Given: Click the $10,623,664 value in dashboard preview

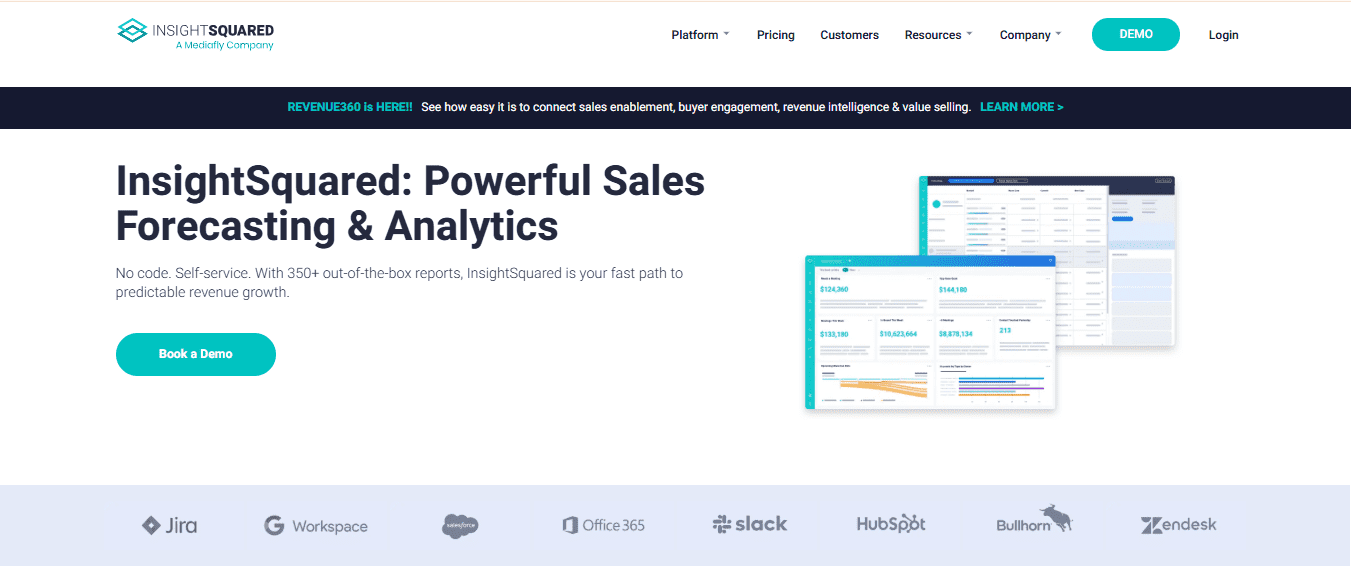Looking at the screenshot, I should (898, 334).
